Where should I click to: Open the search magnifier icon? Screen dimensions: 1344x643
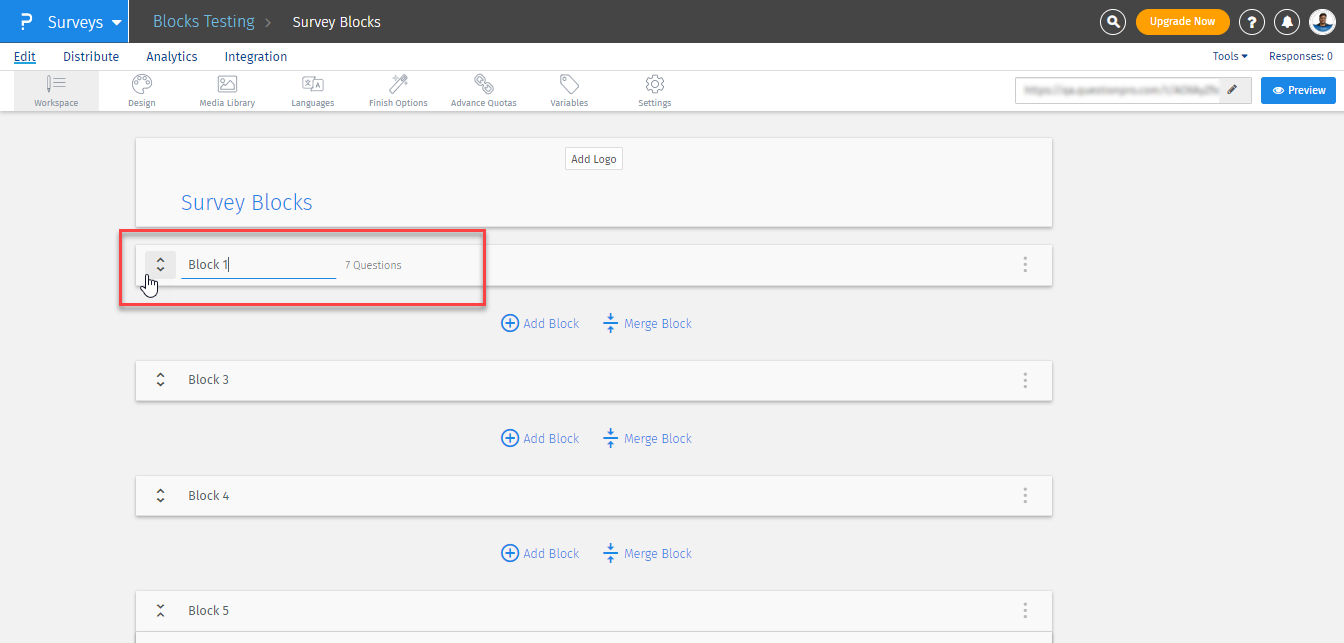(1112, 21)
